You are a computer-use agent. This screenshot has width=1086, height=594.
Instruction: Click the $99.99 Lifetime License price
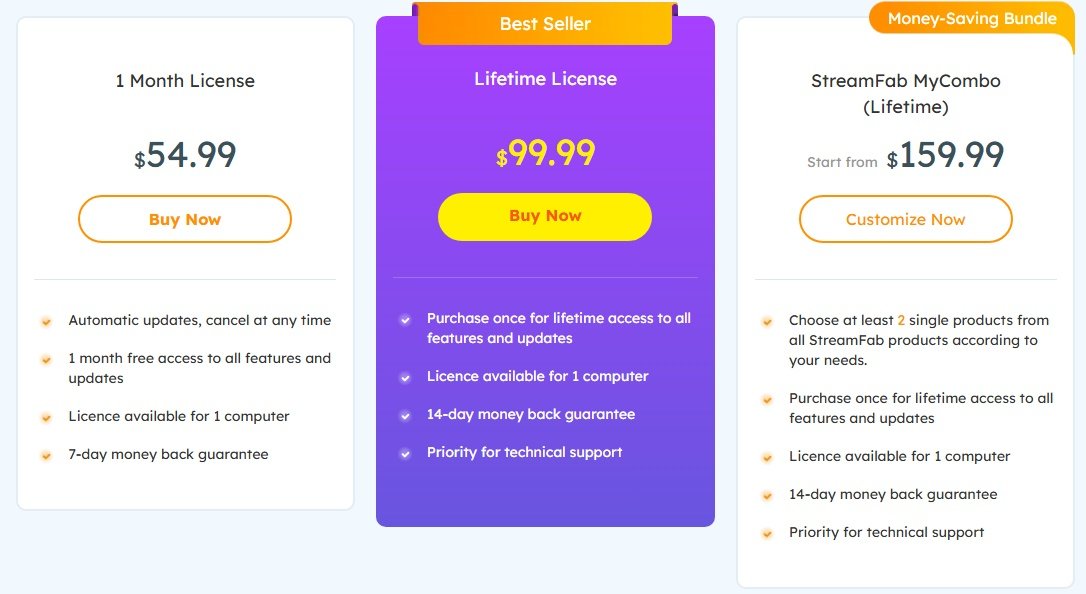coord(545,153)
